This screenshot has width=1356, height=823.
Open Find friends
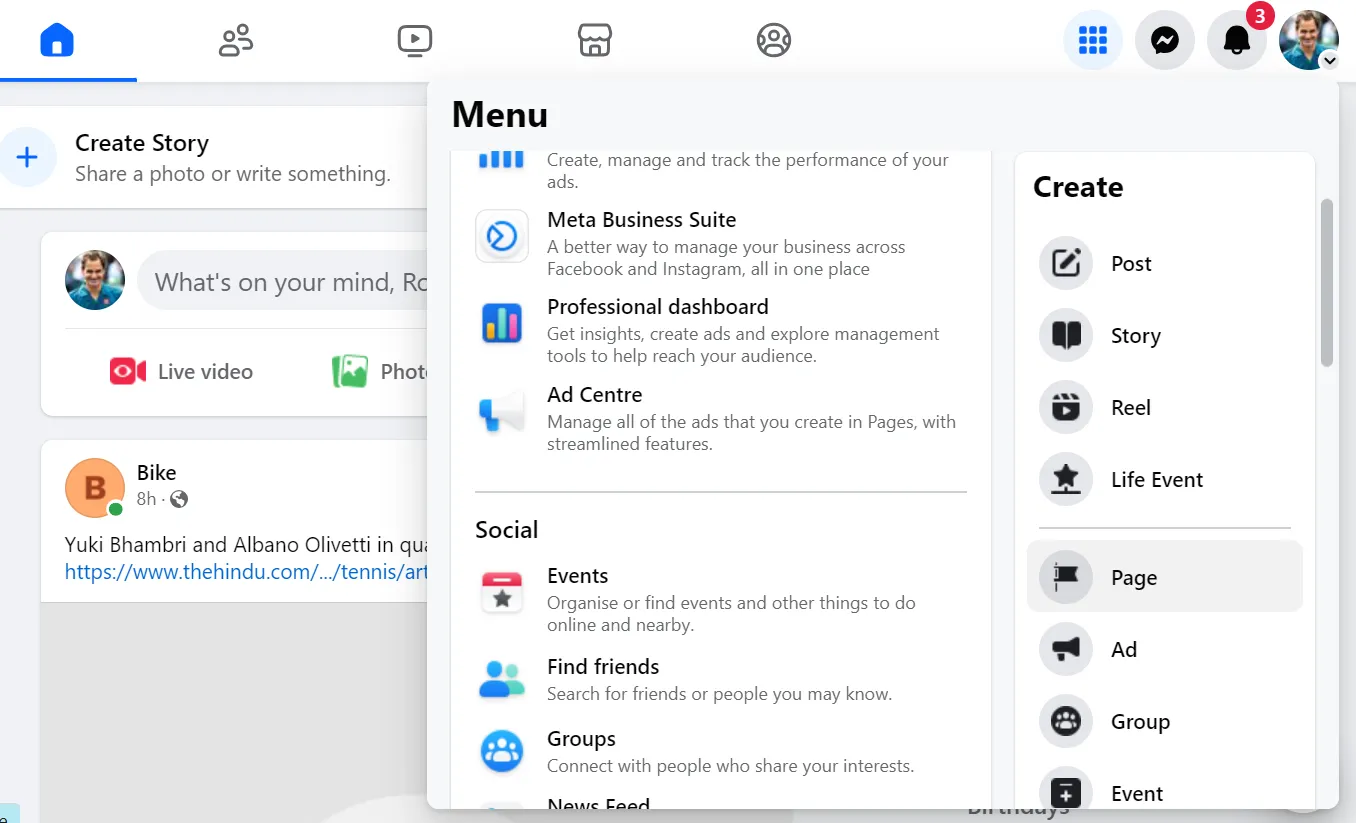click(602, 666)
